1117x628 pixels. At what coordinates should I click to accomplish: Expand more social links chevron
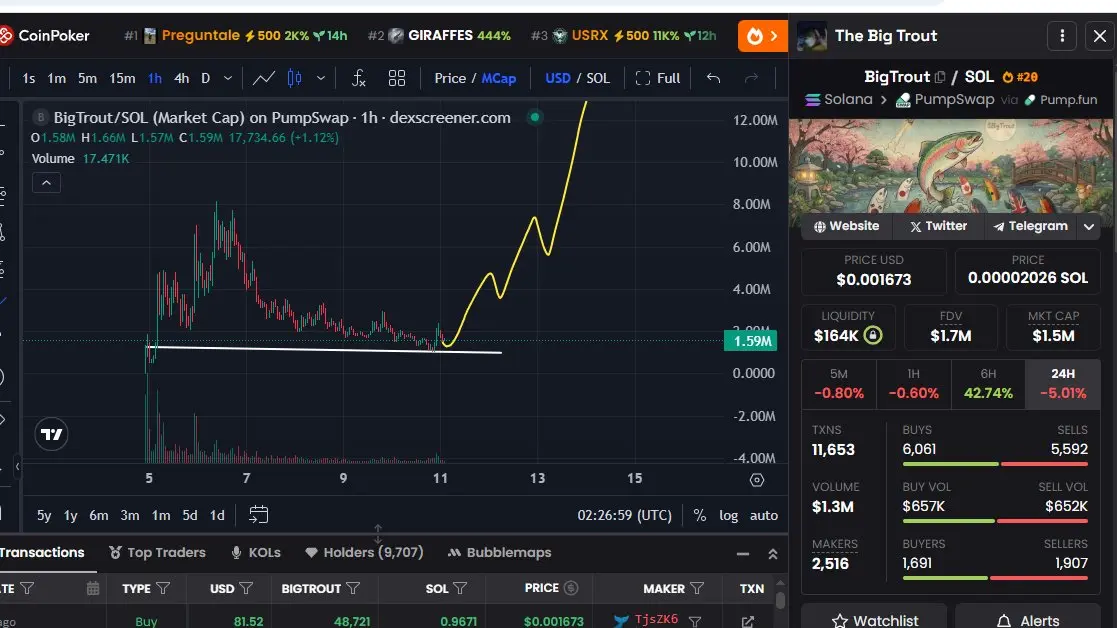tap(1089, 227)
